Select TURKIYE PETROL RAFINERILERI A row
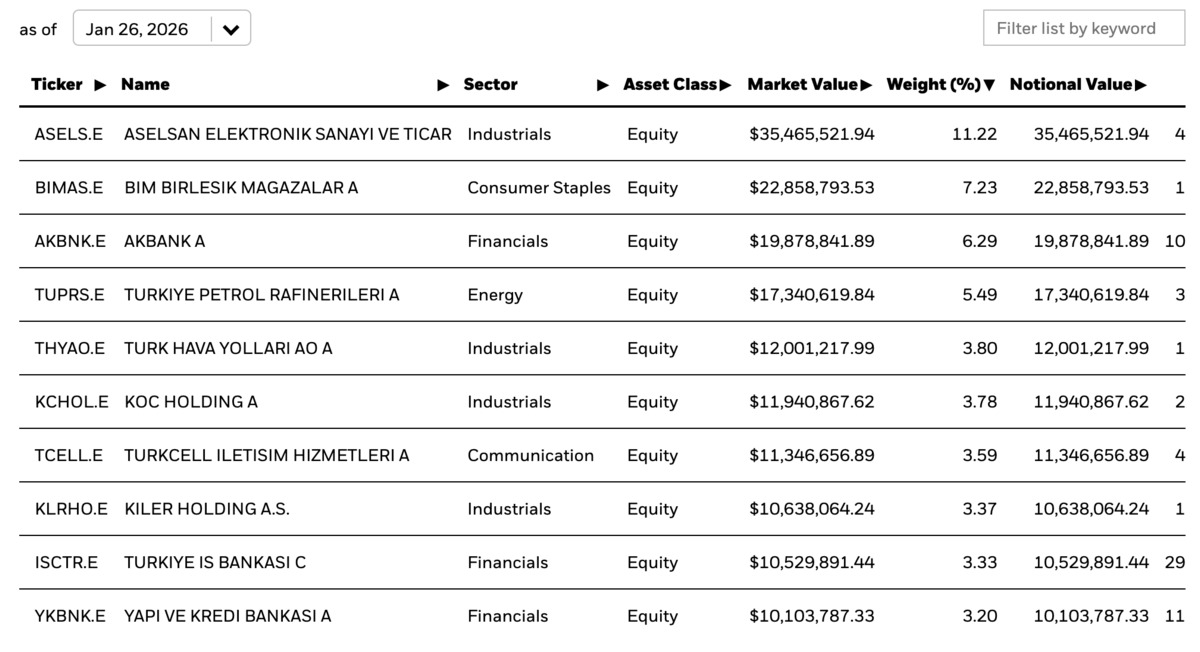Viewport: 1200px width, 652px height. tap(602, 295)
